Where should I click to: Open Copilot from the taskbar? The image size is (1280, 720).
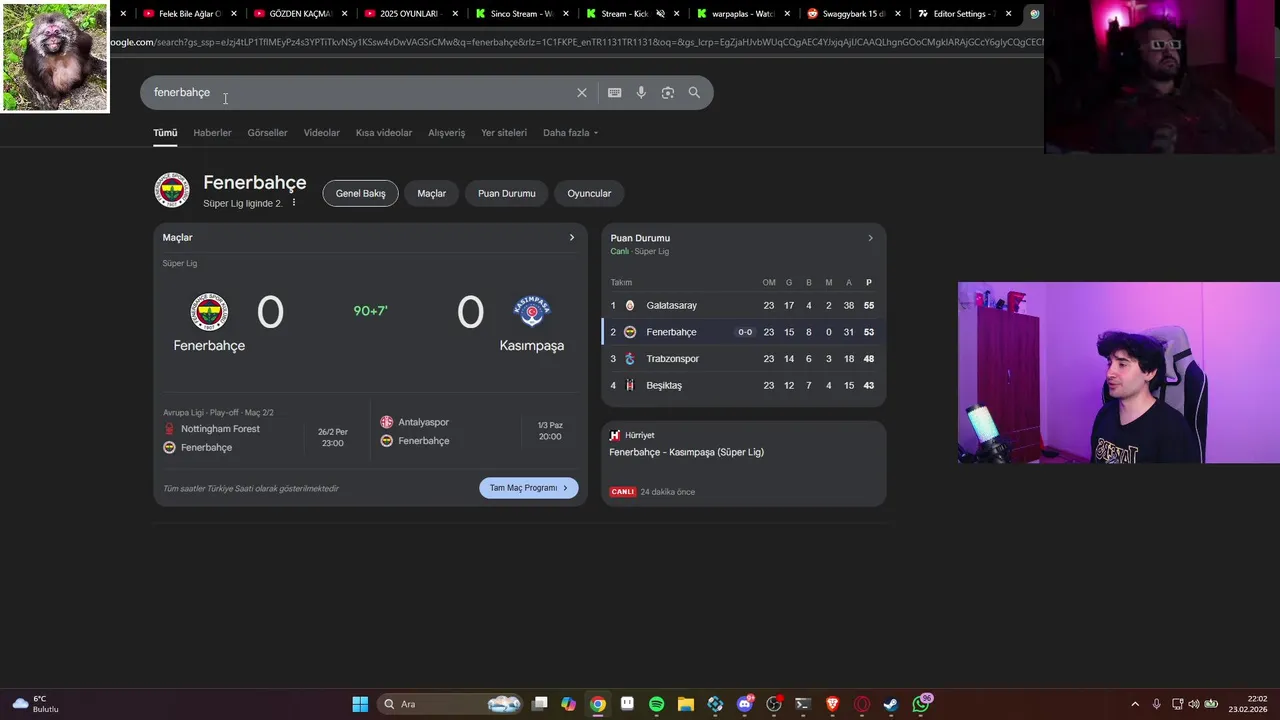click(568, 704)
